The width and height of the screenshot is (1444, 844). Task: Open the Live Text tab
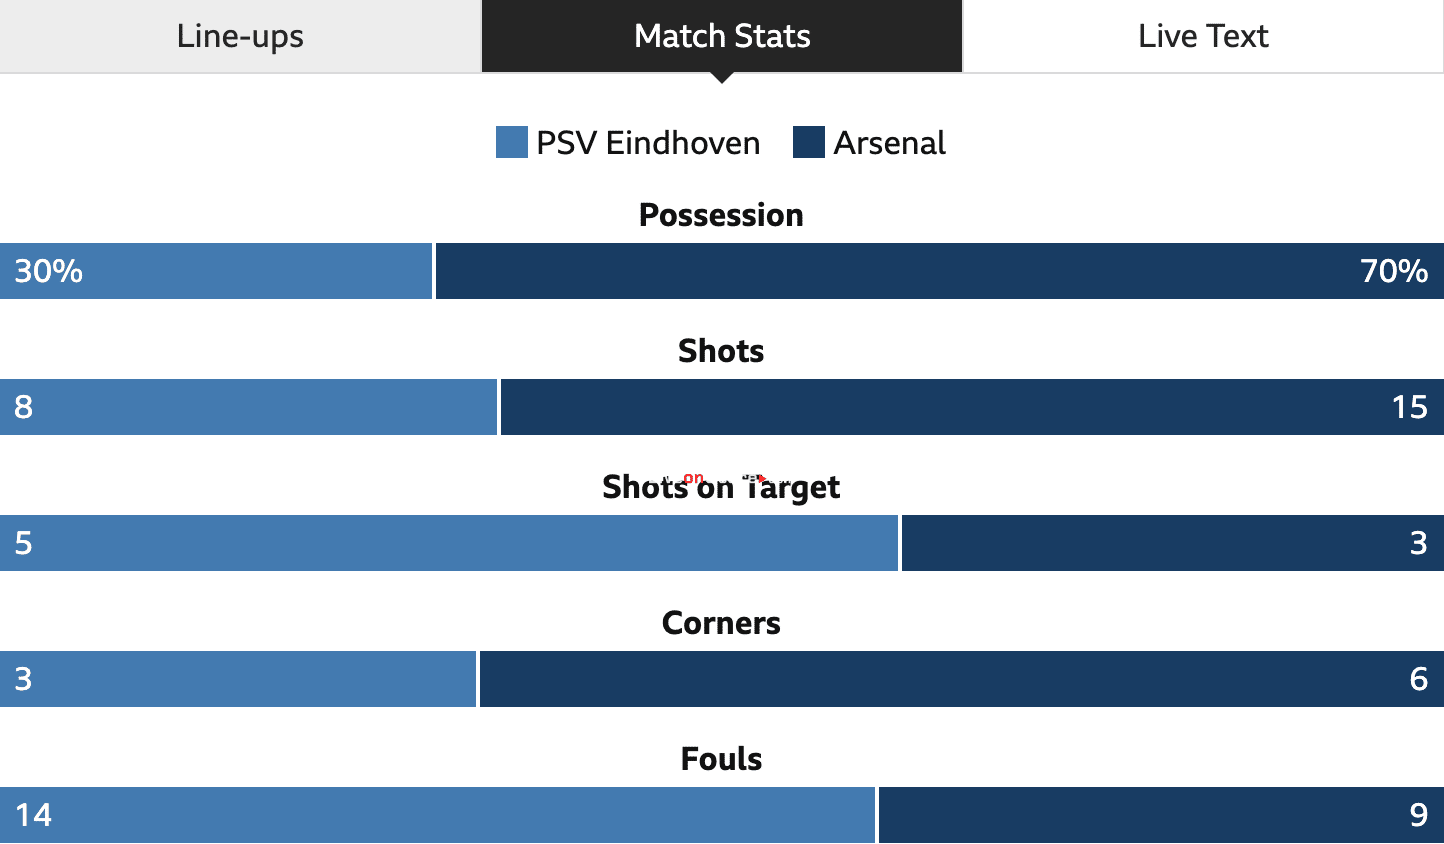1203,36
